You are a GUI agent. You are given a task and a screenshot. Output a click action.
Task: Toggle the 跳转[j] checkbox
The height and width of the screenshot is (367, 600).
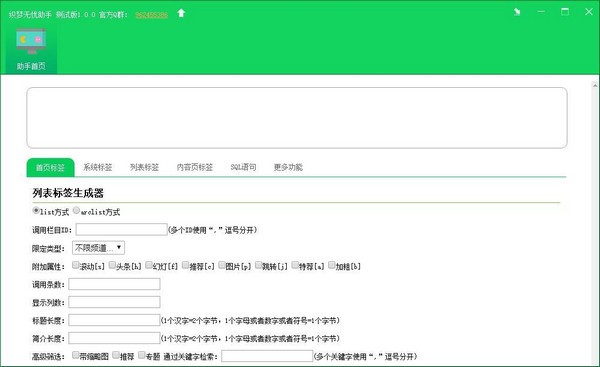click(259, 265)
